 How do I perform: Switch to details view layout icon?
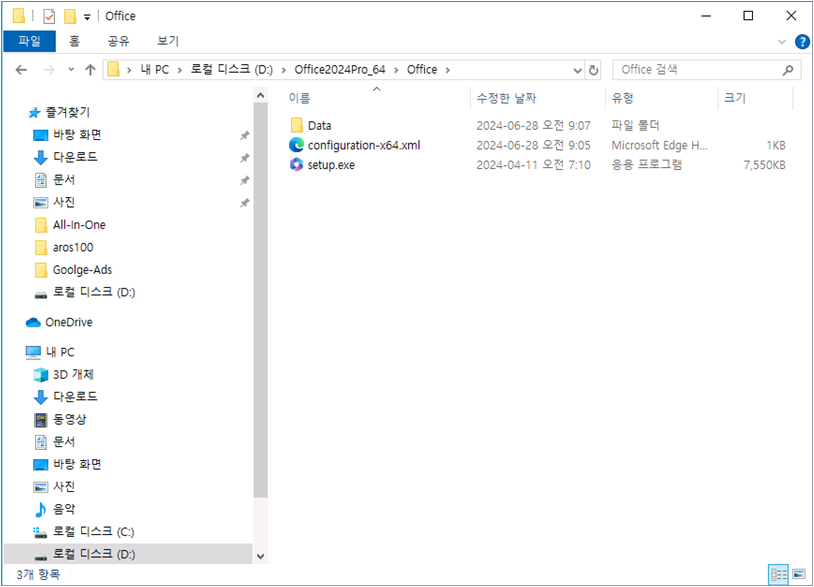[778, 574]
